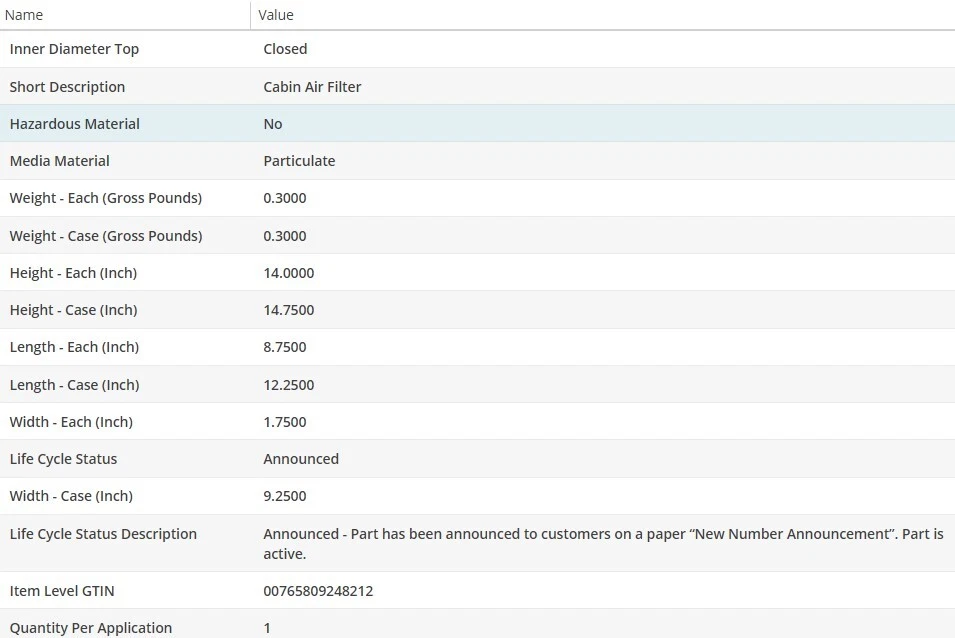Click 0.3000 in Weight - Case row
Viewport: 955px width, 638px height.
pyautogui.click(x=284, y=236)
